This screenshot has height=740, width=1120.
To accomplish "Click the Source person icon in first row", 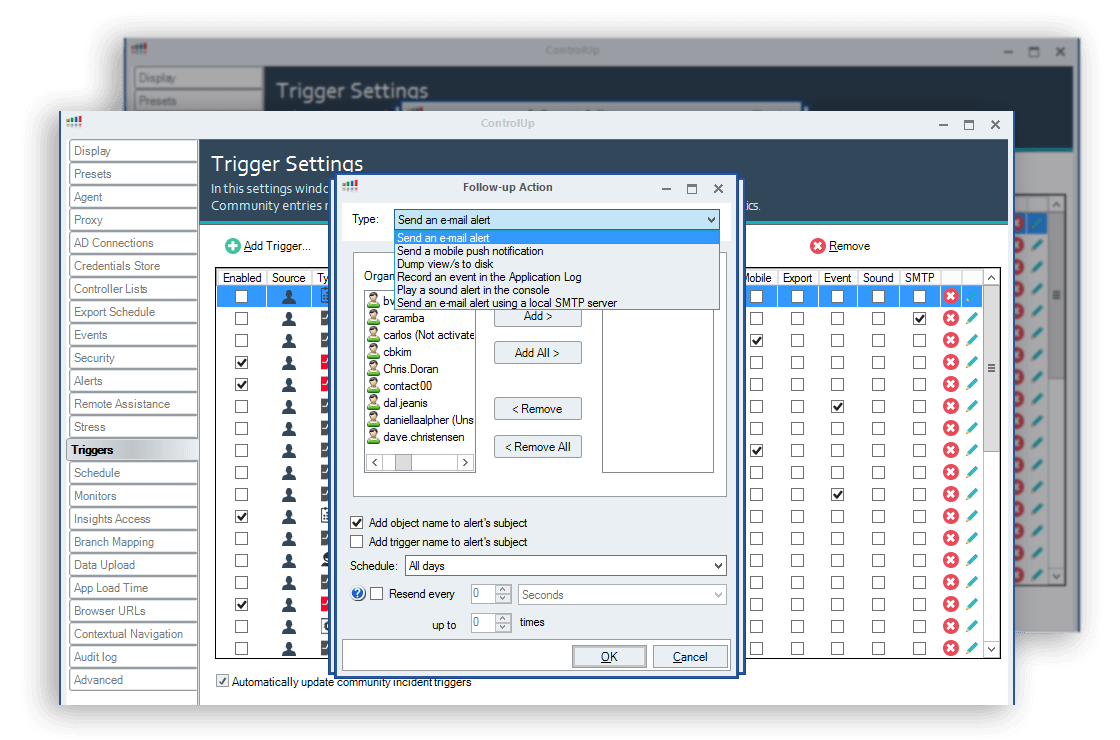I will point(289,296).
